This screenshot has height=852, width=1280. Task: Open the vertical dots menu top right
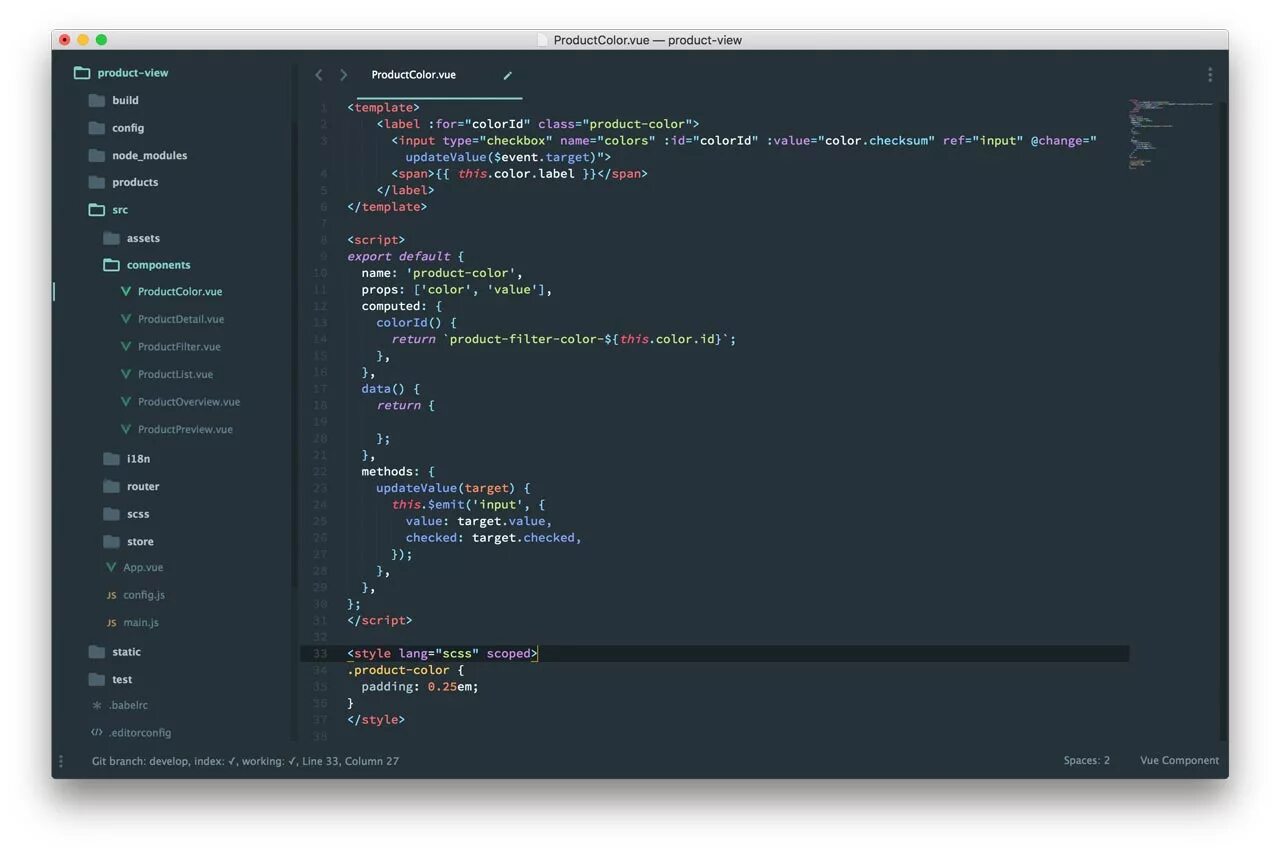[x=1210, y=75]
